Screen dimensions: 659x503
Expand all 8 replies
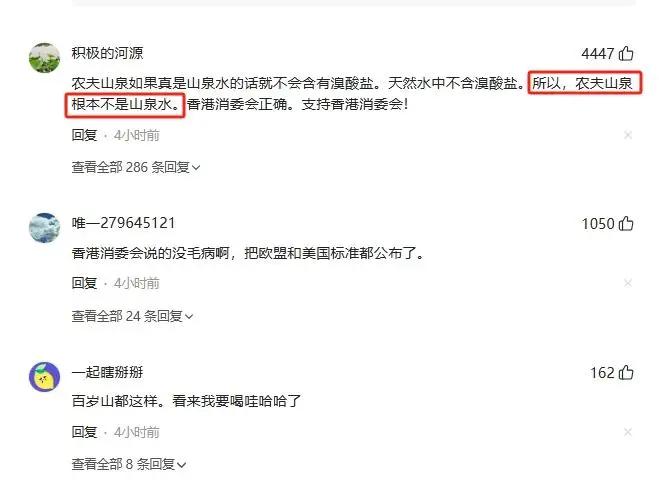129,464
